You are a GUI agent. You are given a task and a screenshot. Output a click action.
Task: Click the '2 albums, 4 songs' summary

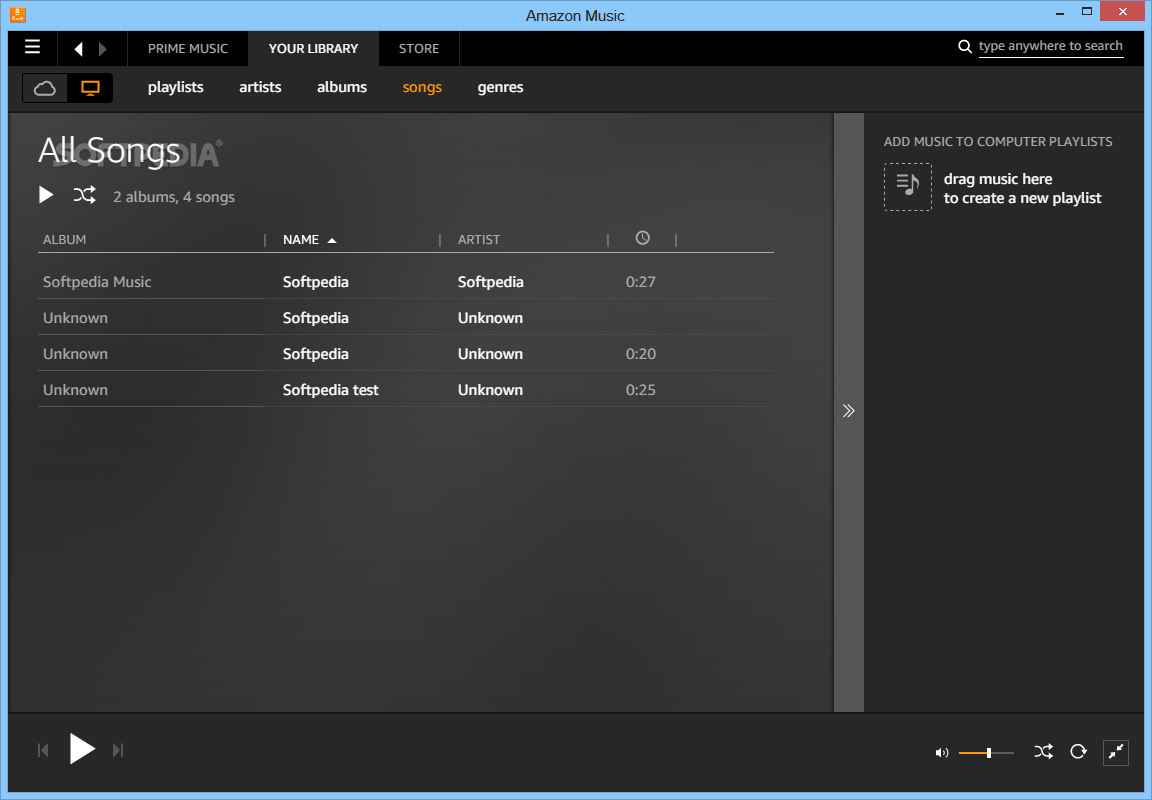[174, 197]
